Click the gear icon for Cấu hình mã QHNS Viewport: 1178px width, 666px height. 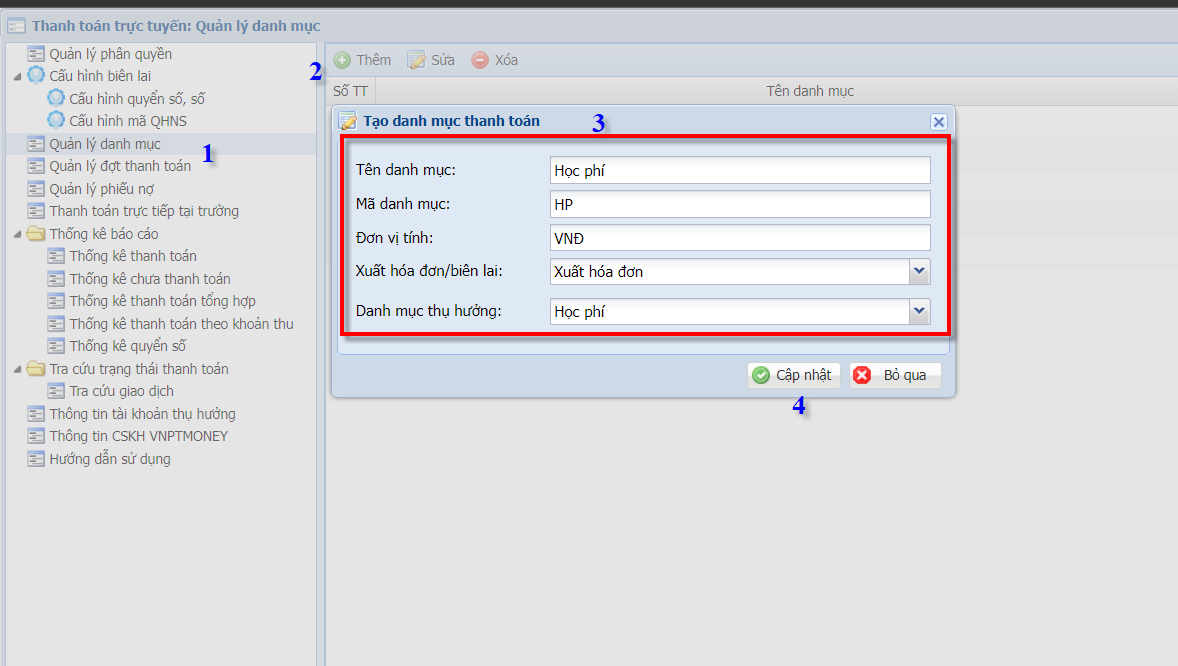tap(56, 121)
